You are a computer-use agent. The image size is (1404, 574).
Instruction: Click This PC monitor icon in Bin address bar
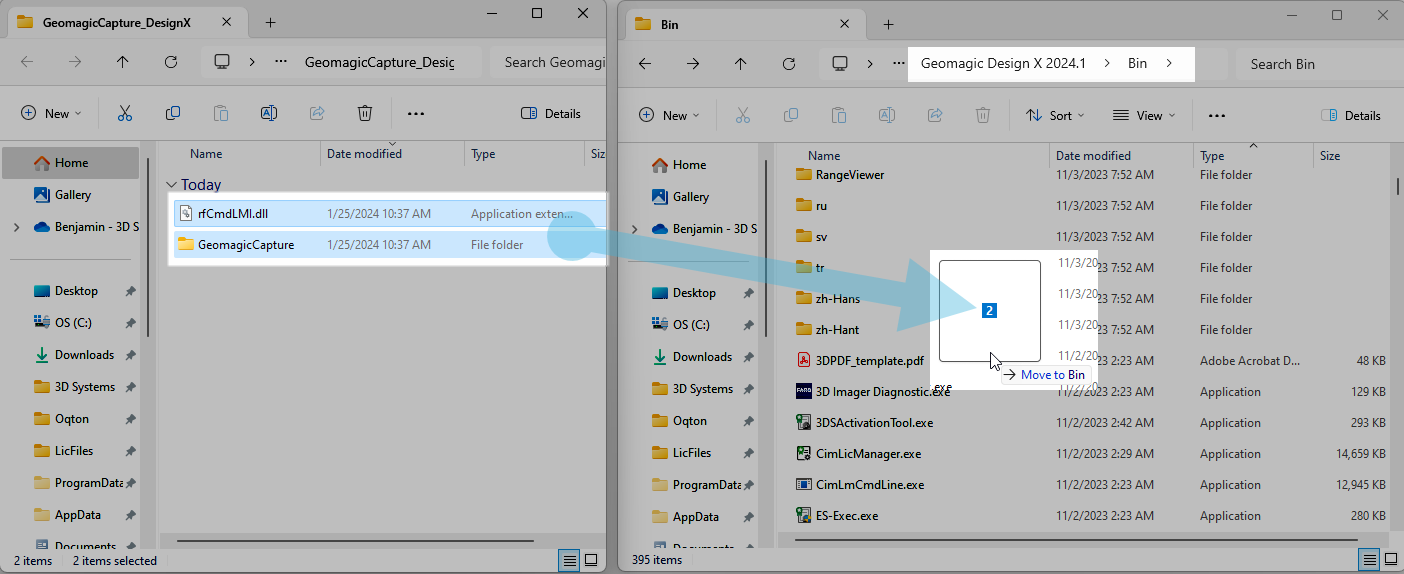click(841, 63)
